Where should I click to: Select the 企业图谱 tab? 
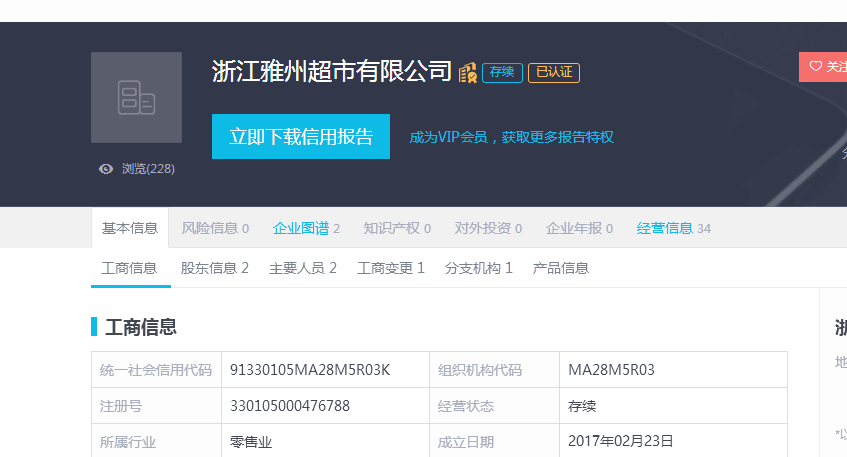coord(306,228)
